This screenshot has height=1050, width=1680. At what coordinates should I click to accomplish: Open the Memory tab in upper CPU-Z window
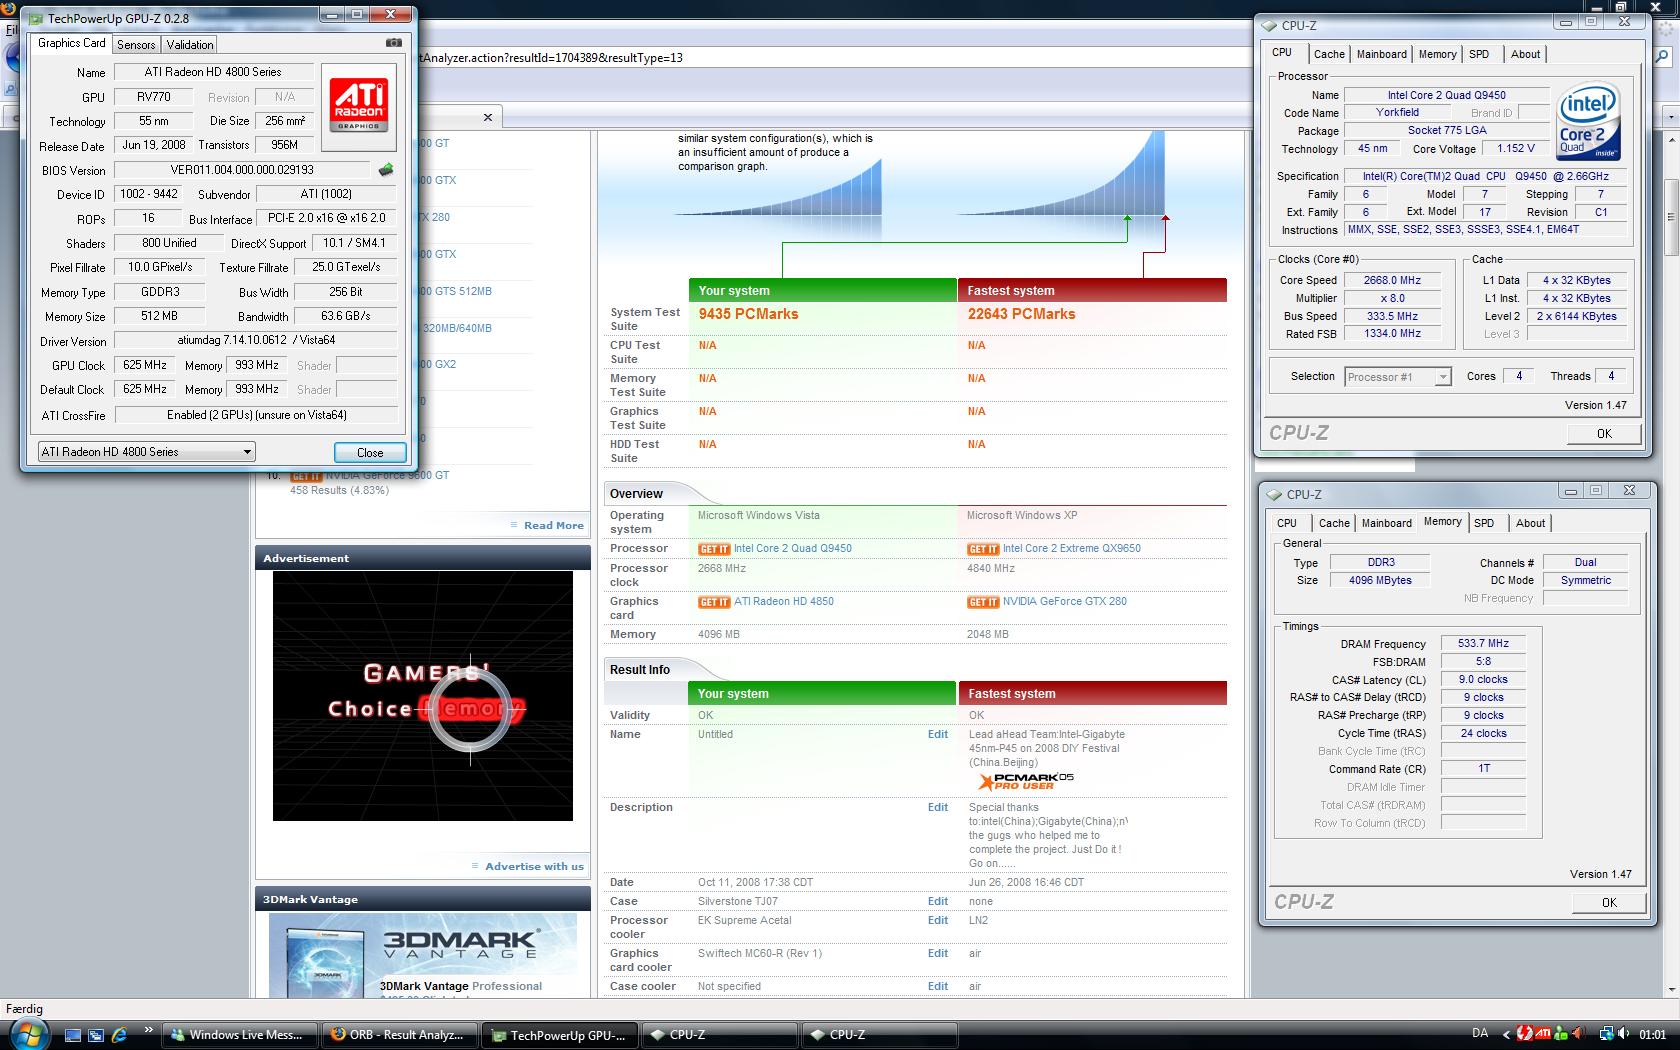point(1437,54)
